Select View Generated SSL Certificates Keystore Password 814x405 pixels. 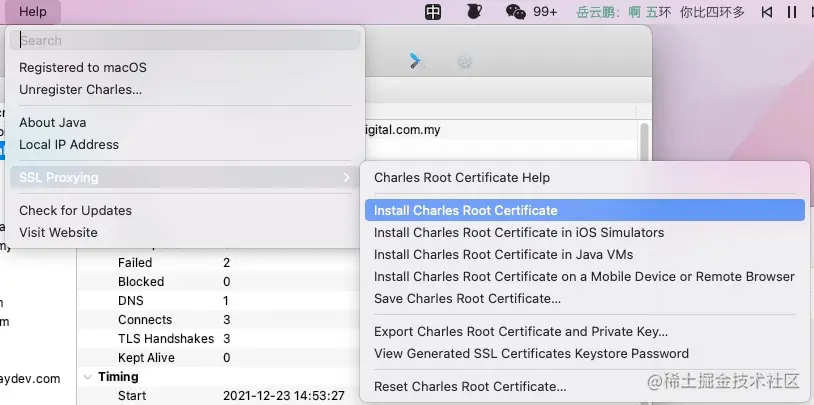point(531,354)
